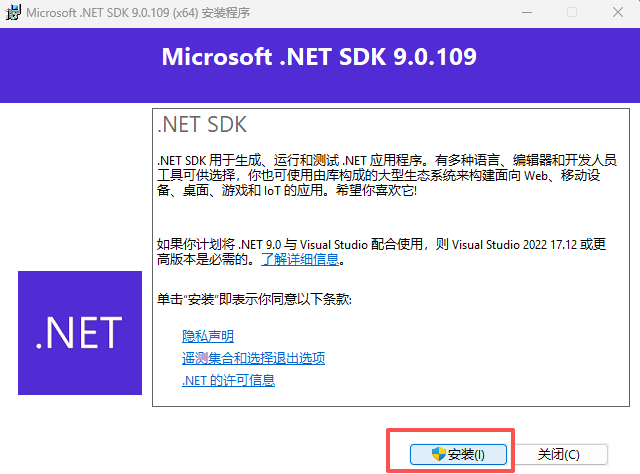The width and height of the screenshot is (640, 474).
Task: Focus the bordered information text panel
Action: point(391,257)
